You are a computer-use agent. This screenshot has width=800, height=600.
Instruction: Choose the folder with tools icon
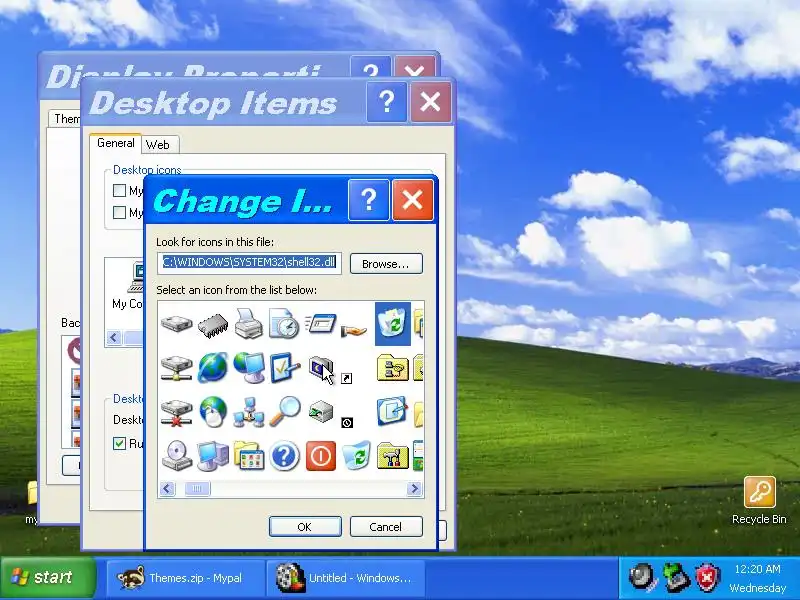[x=392, y=456]
